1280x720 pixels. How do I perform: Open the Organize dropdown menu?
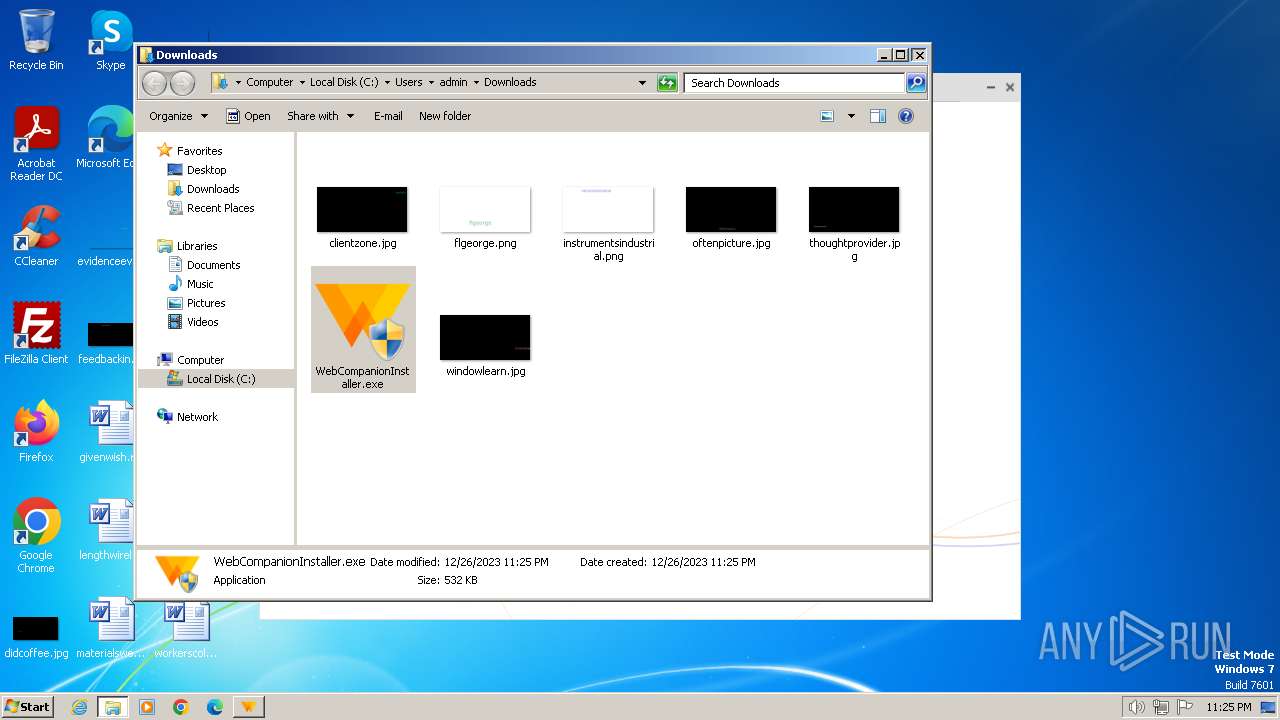(x=178, y=116)
